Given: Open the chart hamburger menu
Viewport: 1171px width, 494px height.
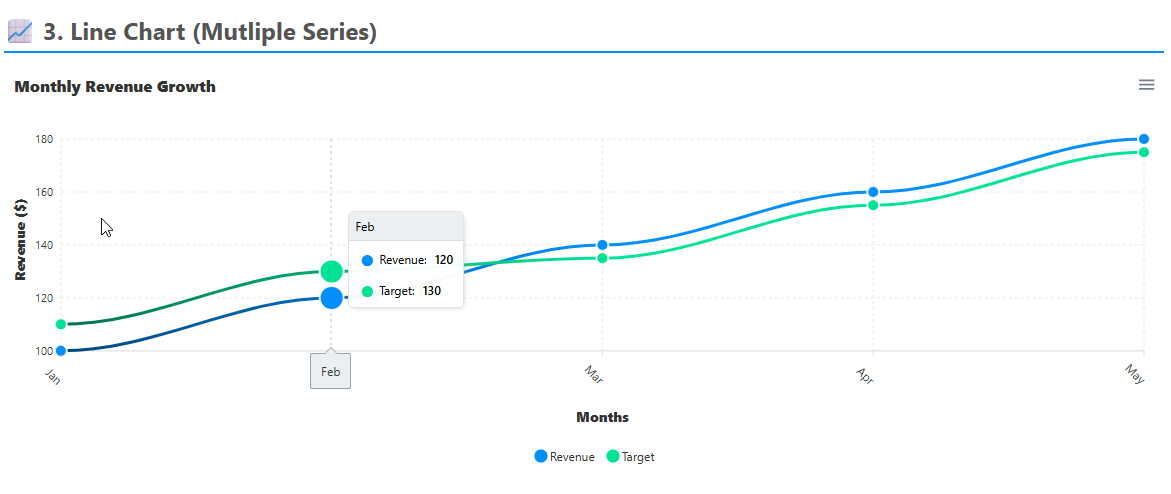Looking at the screenshot, I should point(1146,85).
